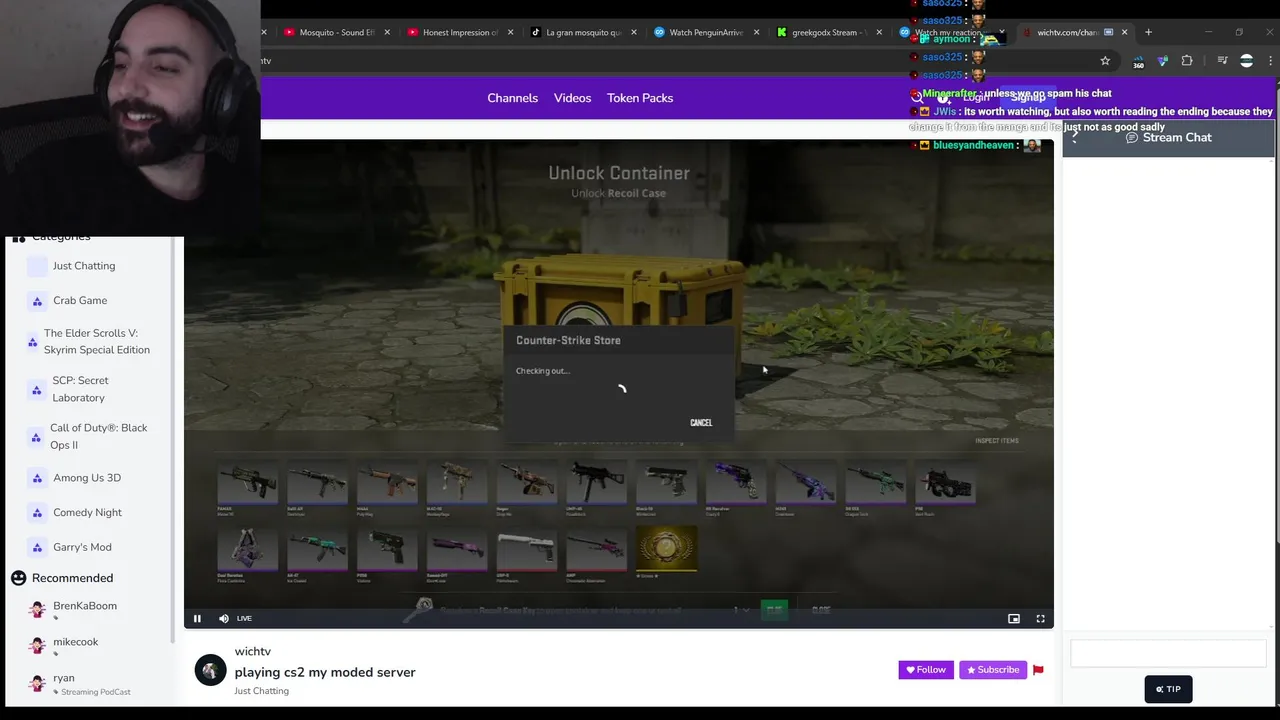
Task: Click the Crab Game category icon
Action: (x=37, y=300)
